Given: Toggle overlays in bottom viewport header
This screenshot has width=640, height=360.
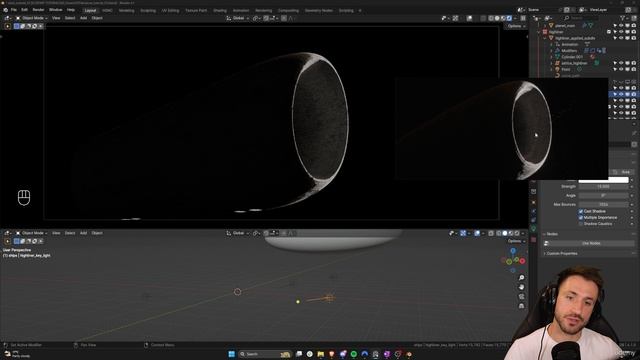Looking at the screenshot, I should (x=477, y=233).
